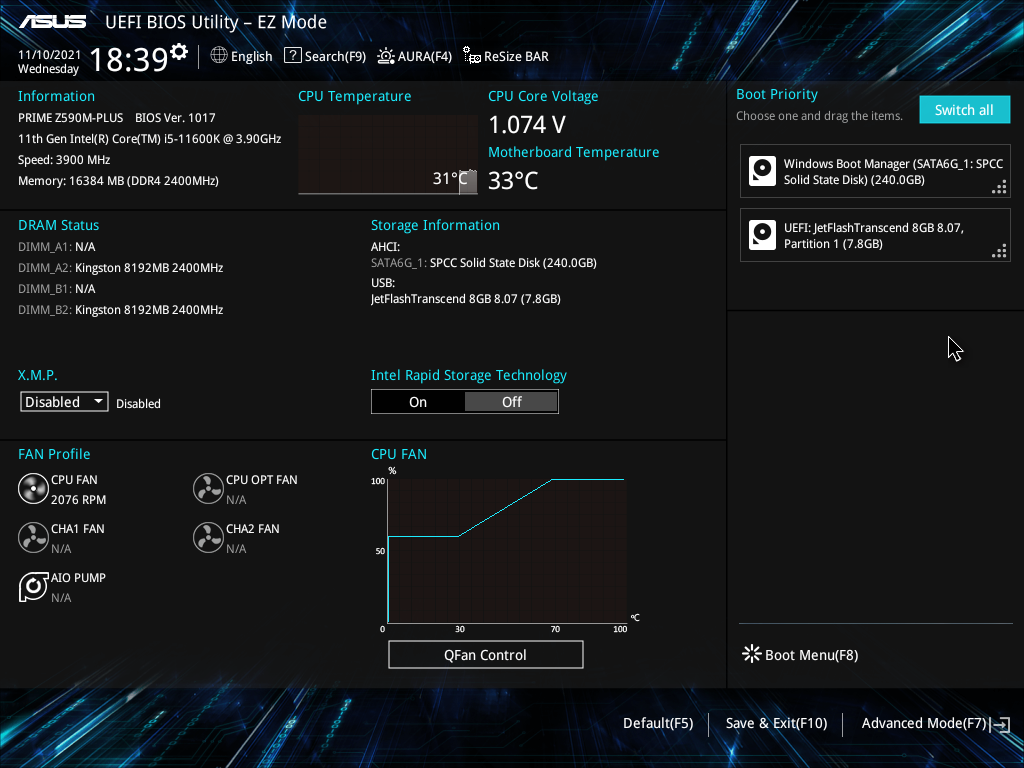Select the AIO PUMP icon

click(x=33, y=586)
